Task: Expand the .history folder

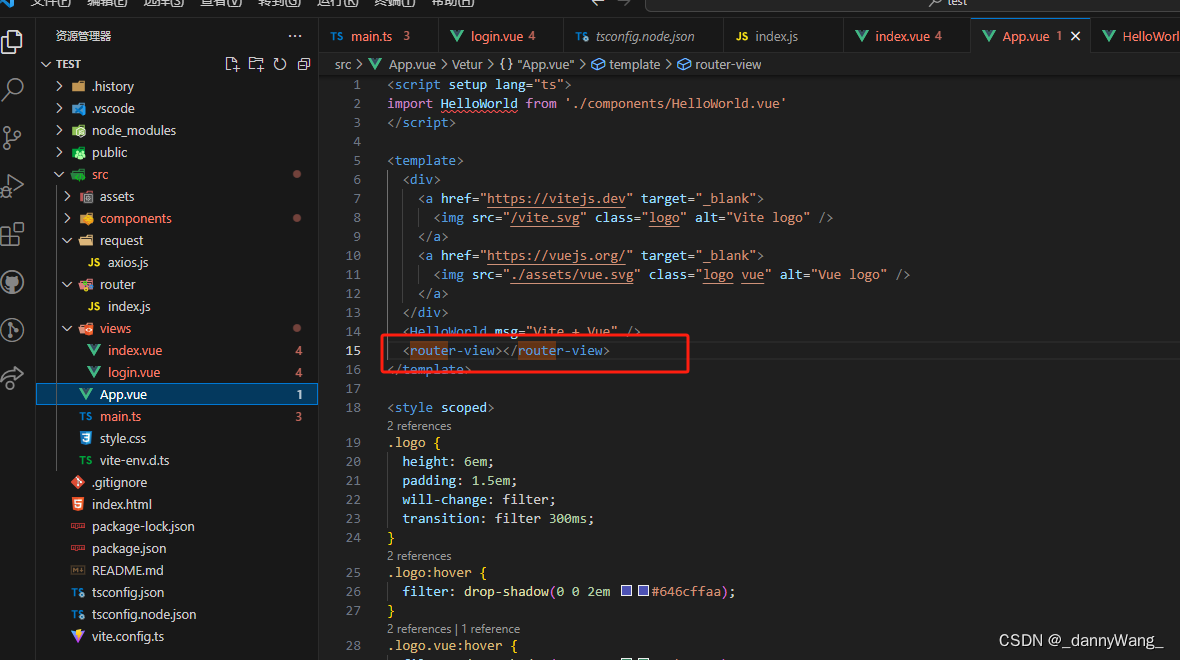Action: [x=59, y=87]
